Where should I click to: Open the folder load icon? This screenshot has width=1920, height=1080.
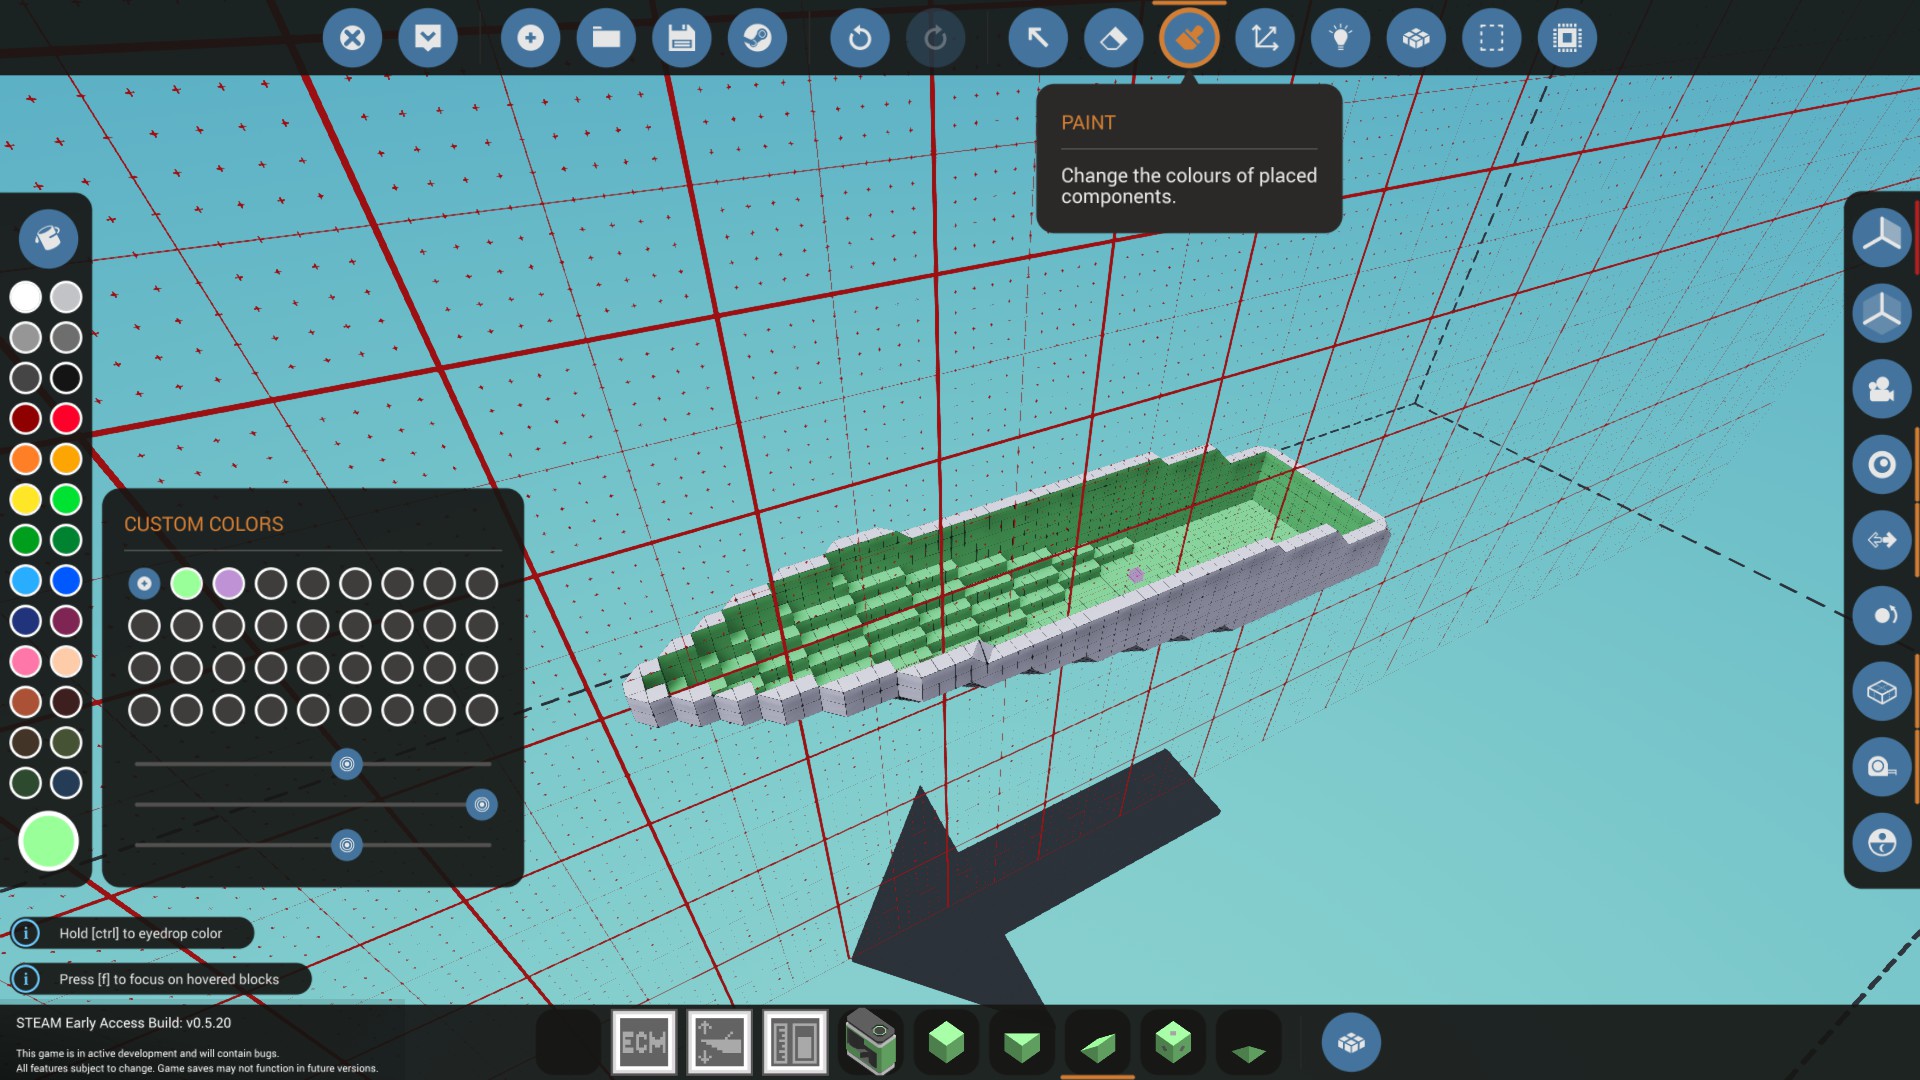(606, 39)
